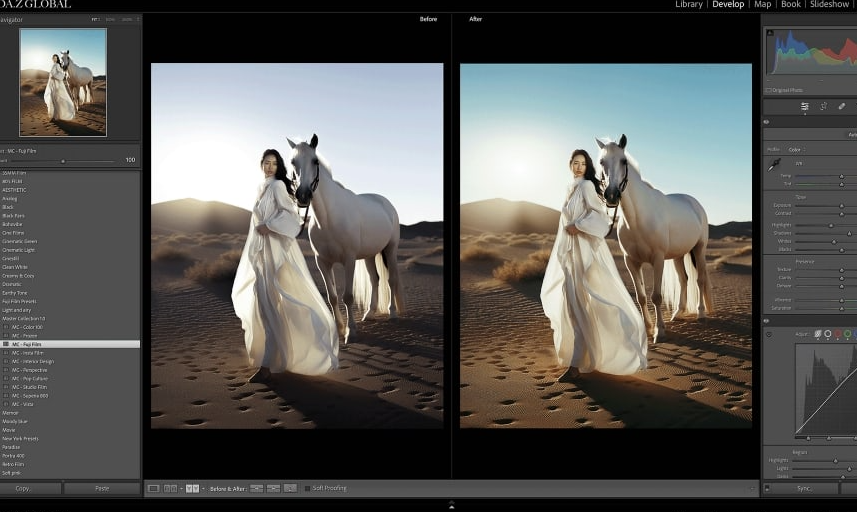
Task: Switch to Loupe view icon in toolbar
Action: [154, 489]
